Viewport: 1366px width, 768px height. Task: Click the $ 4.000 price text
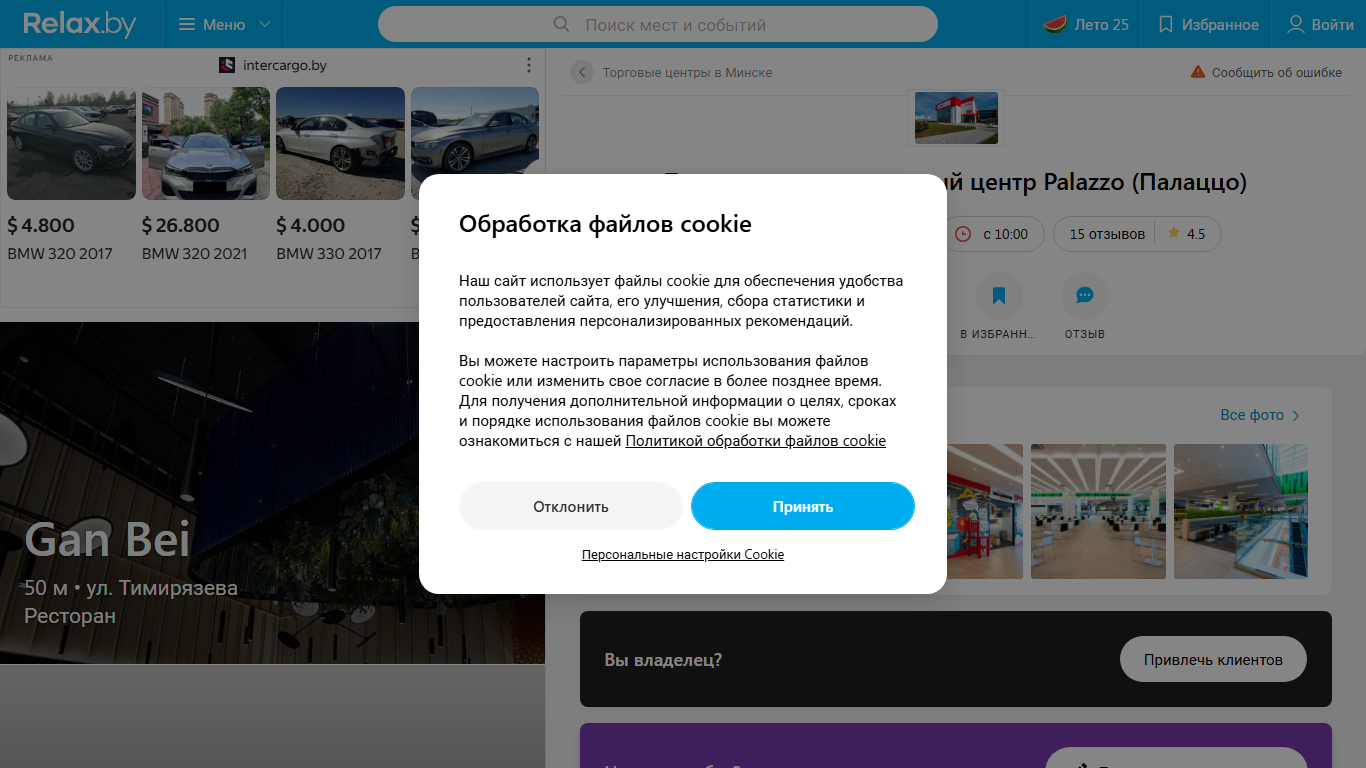coord(311,225)
